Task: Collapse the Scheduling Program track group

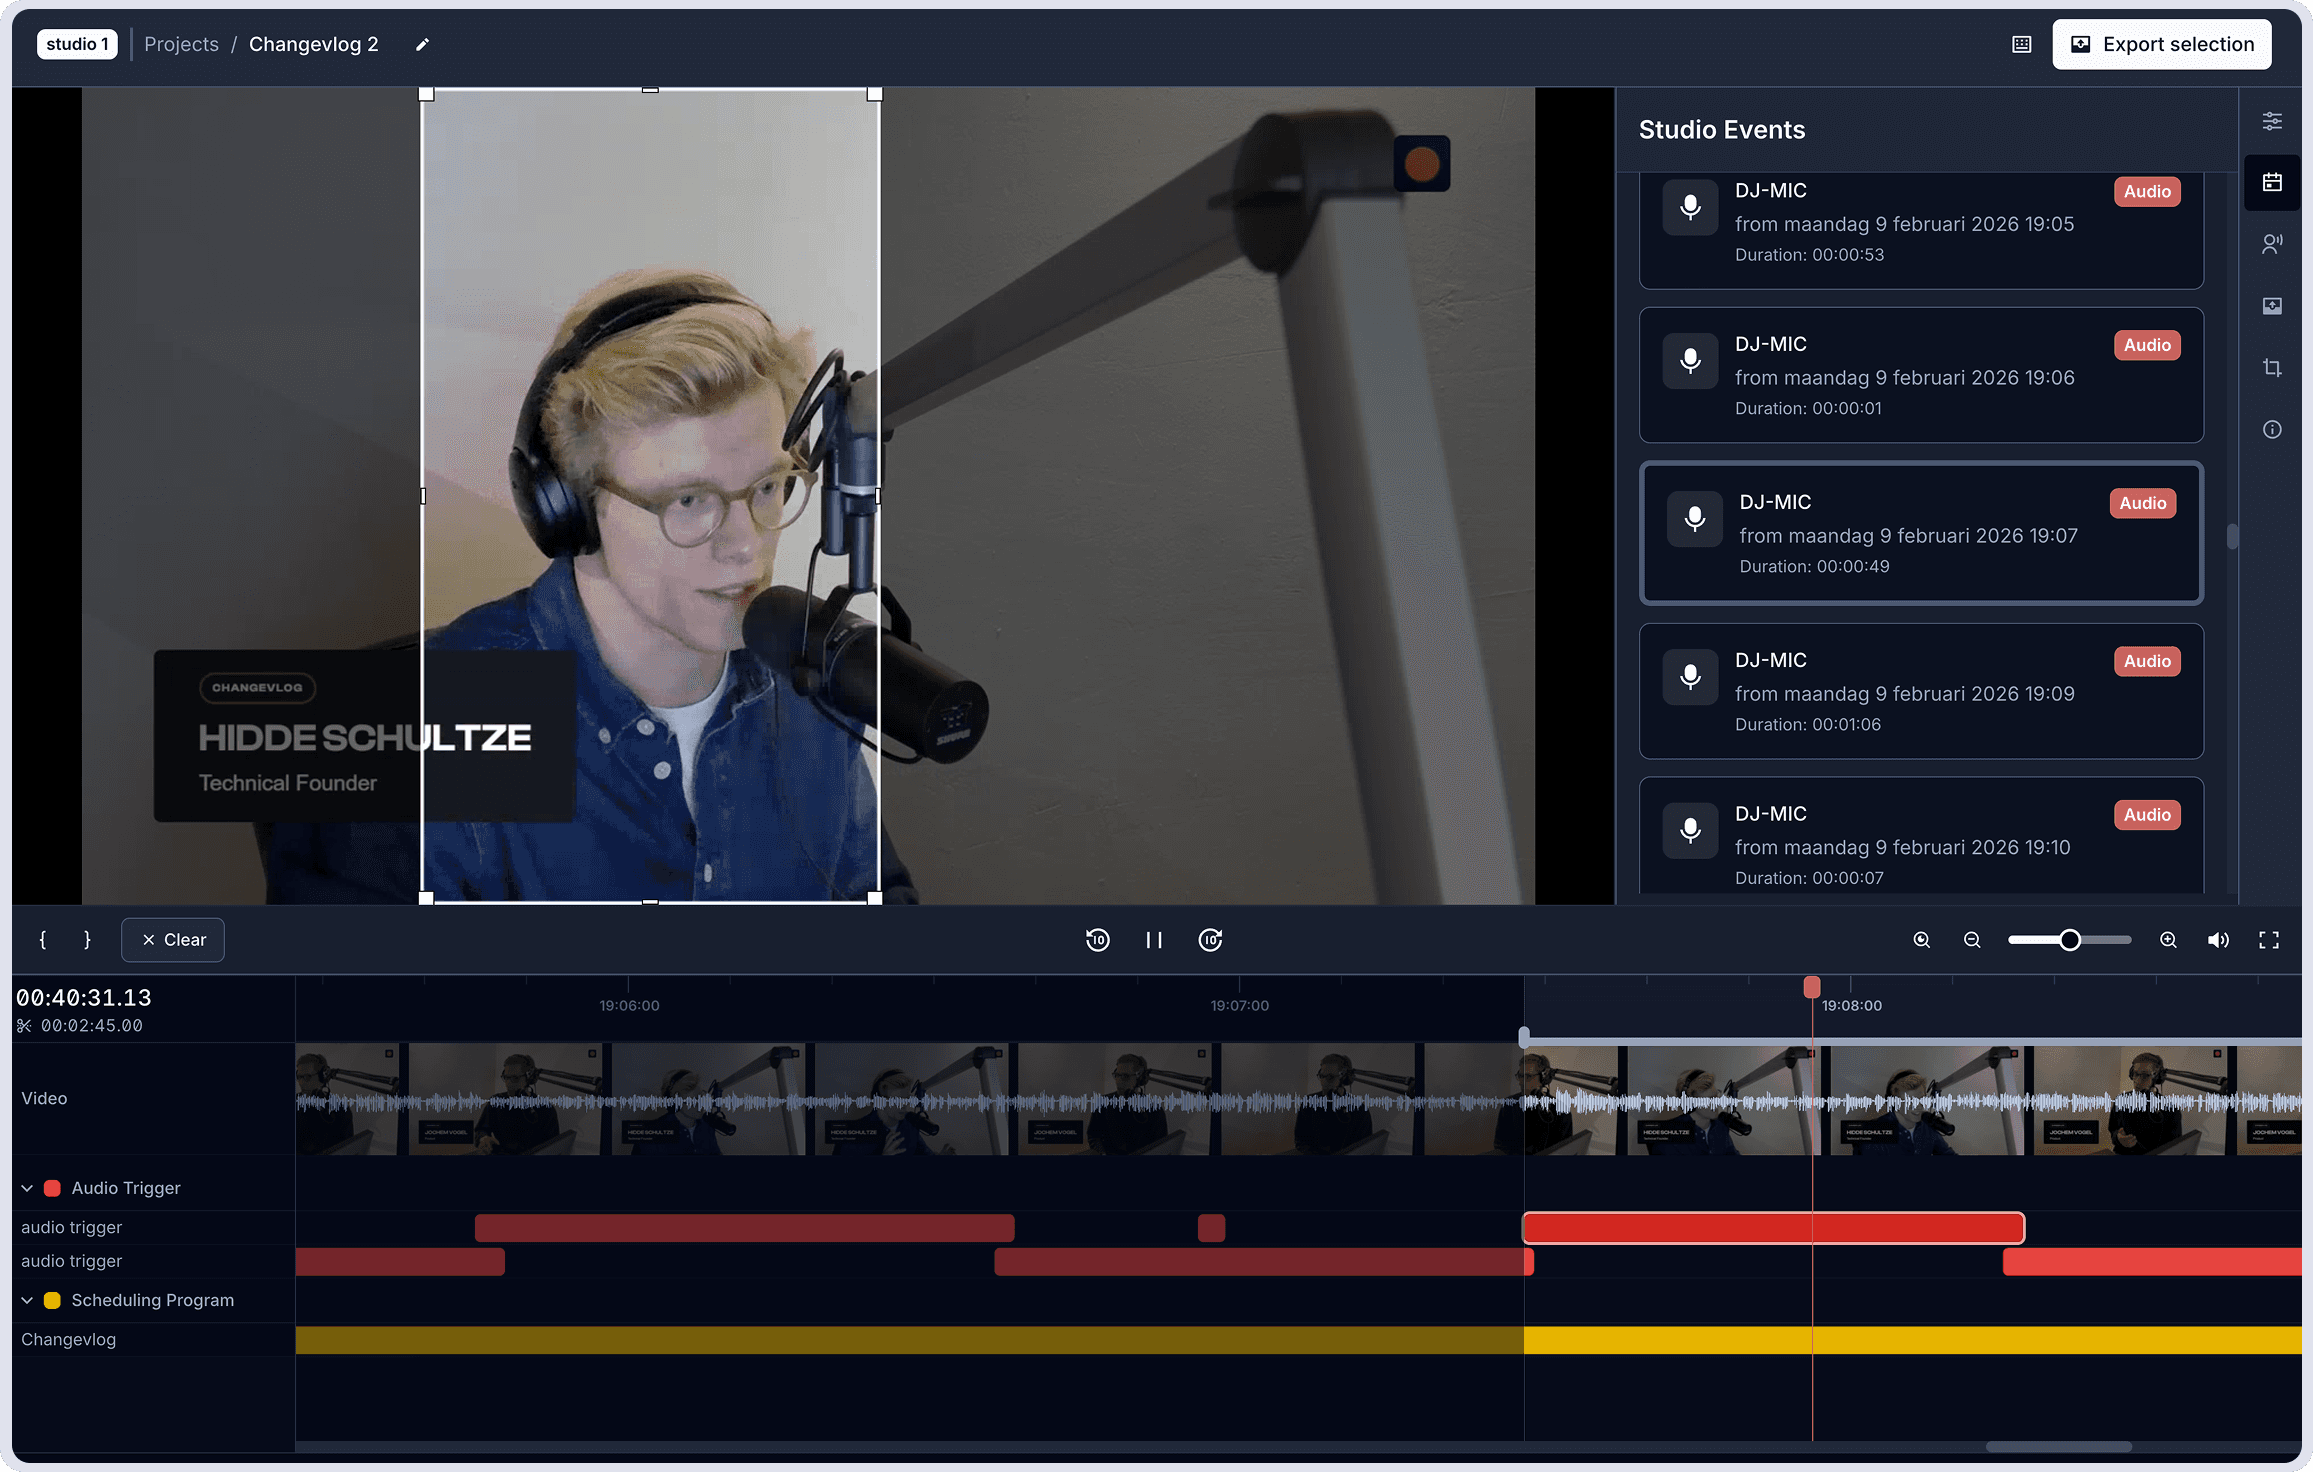Action: point(28,1300)
